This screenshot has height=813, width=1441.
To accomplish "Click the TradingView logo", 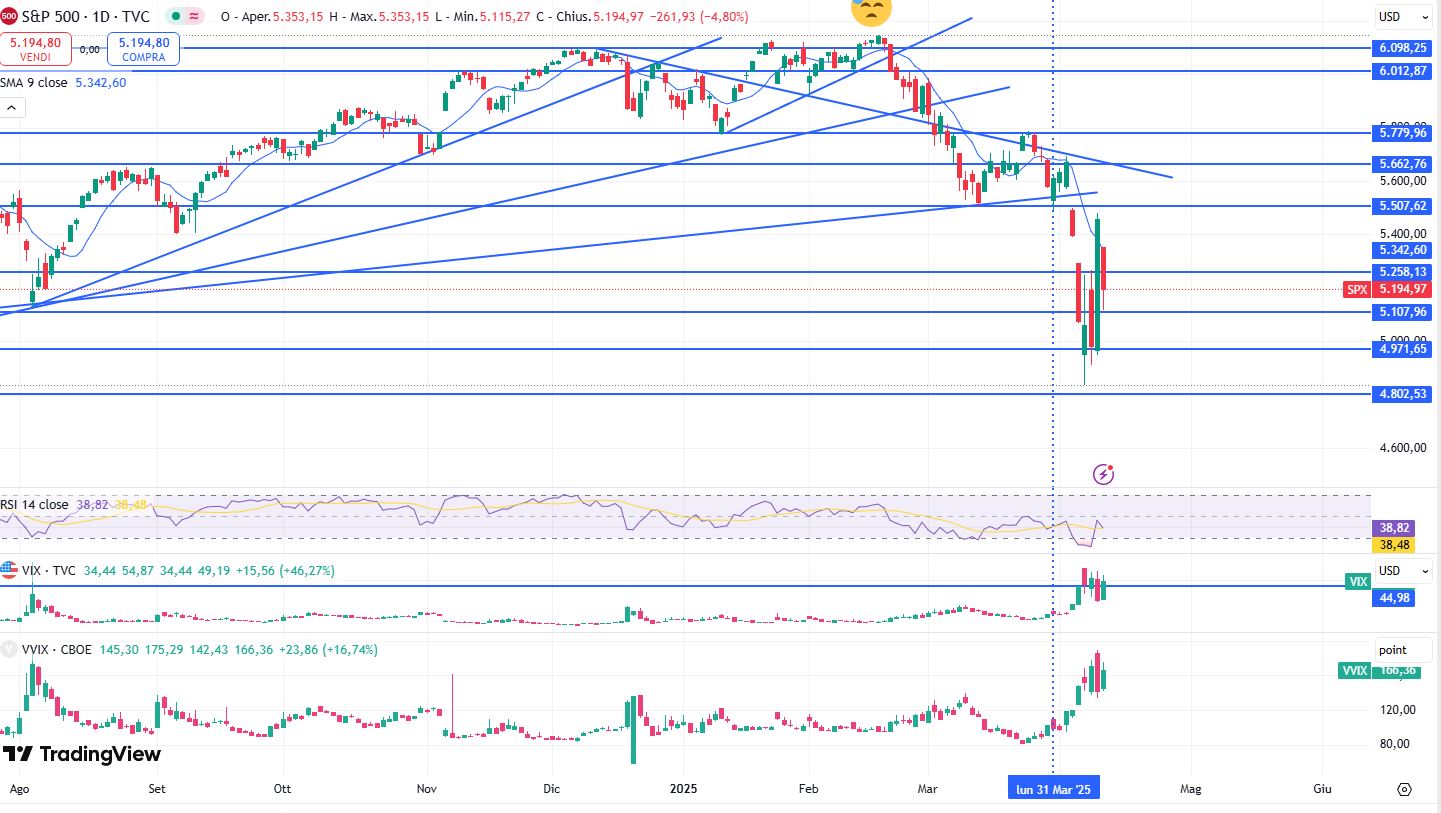I will click(82, 754).
